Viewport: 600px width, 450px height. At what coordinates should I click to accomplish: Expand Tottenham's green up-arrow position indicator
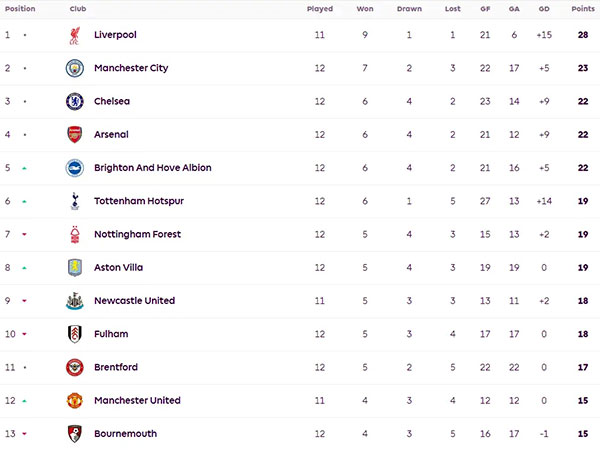click(x=24, y=201)
